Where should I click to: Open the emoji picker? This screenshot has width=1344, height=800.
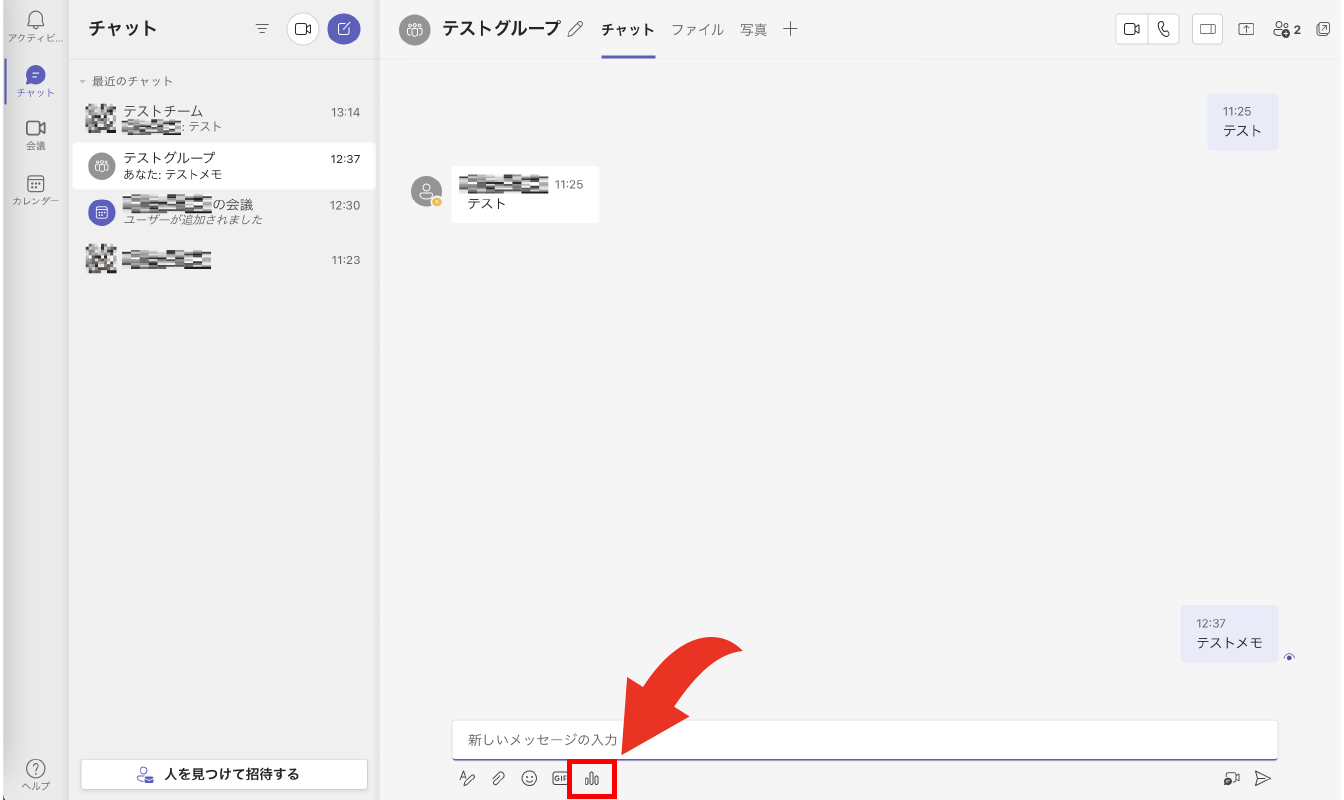point(529,778)
